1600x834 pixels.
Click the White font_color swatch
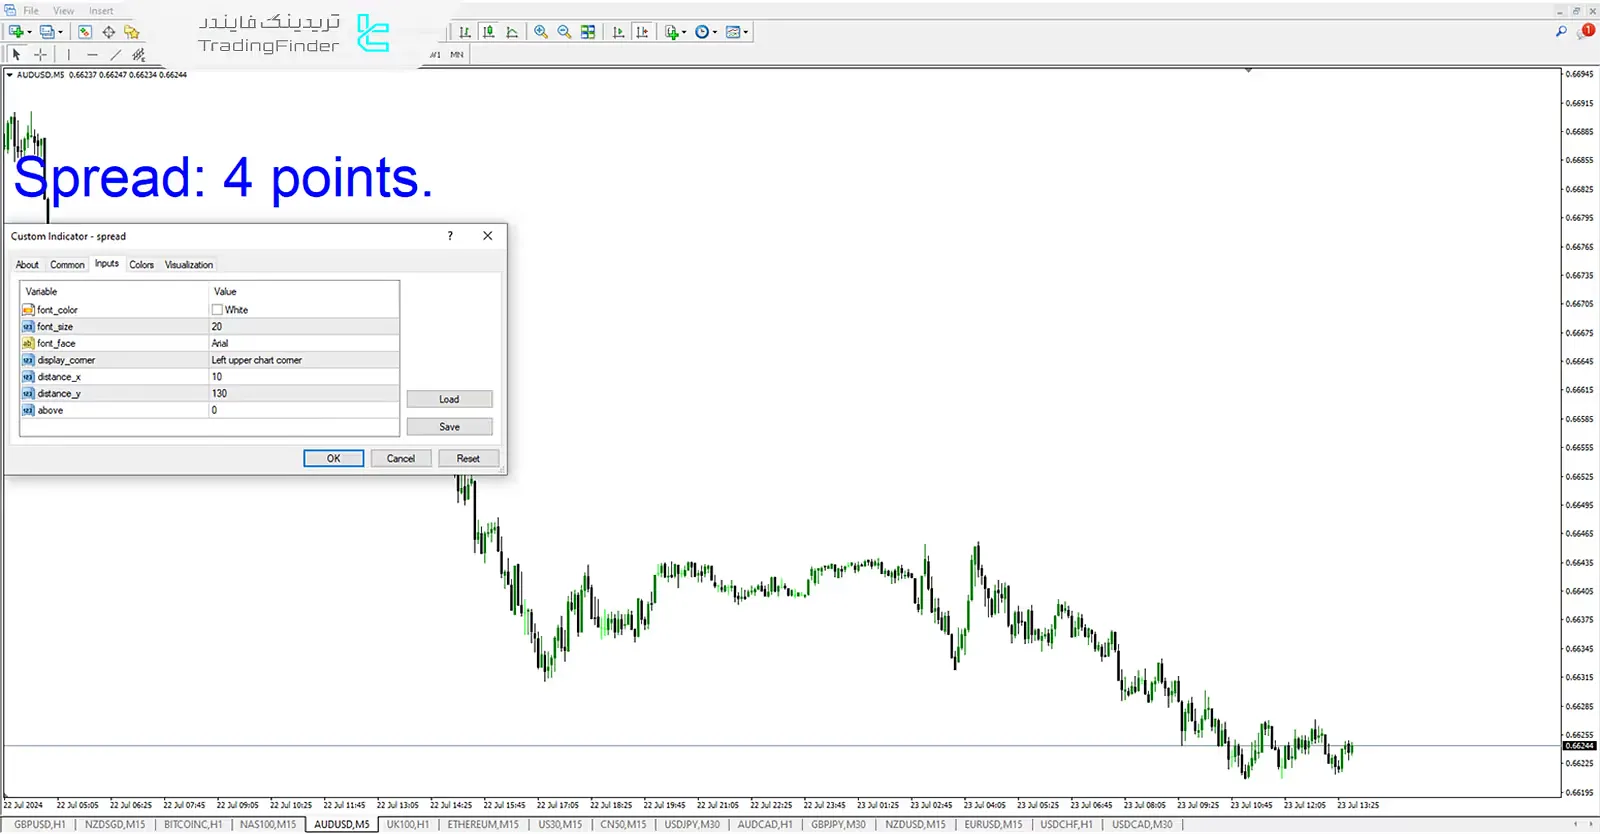pos(217,310)
